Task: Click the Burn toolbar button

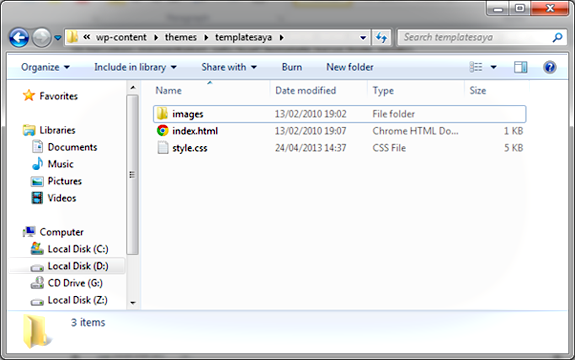Action: 292,67
